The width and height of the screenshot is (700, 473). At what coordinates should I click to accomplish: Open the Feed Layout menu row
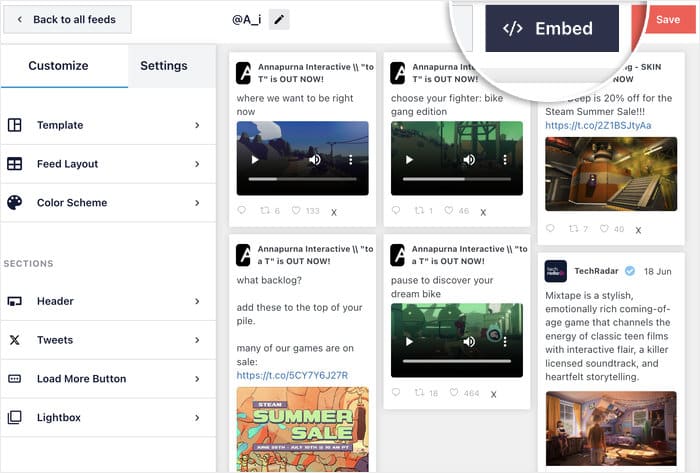(x=108, y=164)
